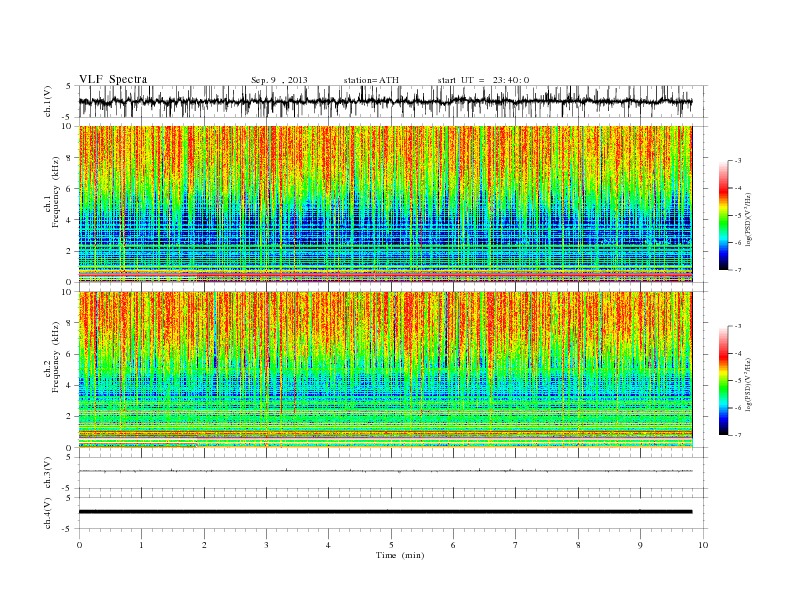Click the 'Time (min)' axis label
The height and width of the screenshot is (612, 792).
[x=400, y=555]
